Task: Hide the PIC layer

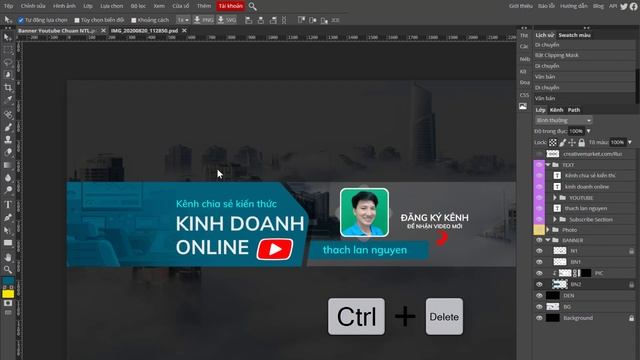Action: (x=539, y=273)
